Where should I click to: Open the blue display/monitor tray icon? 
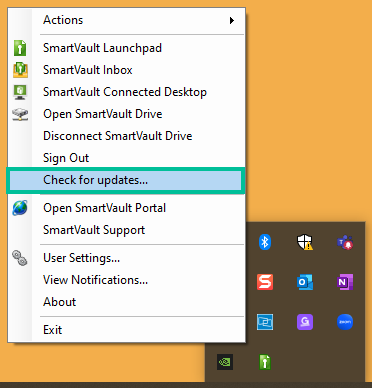coord(265,322)
